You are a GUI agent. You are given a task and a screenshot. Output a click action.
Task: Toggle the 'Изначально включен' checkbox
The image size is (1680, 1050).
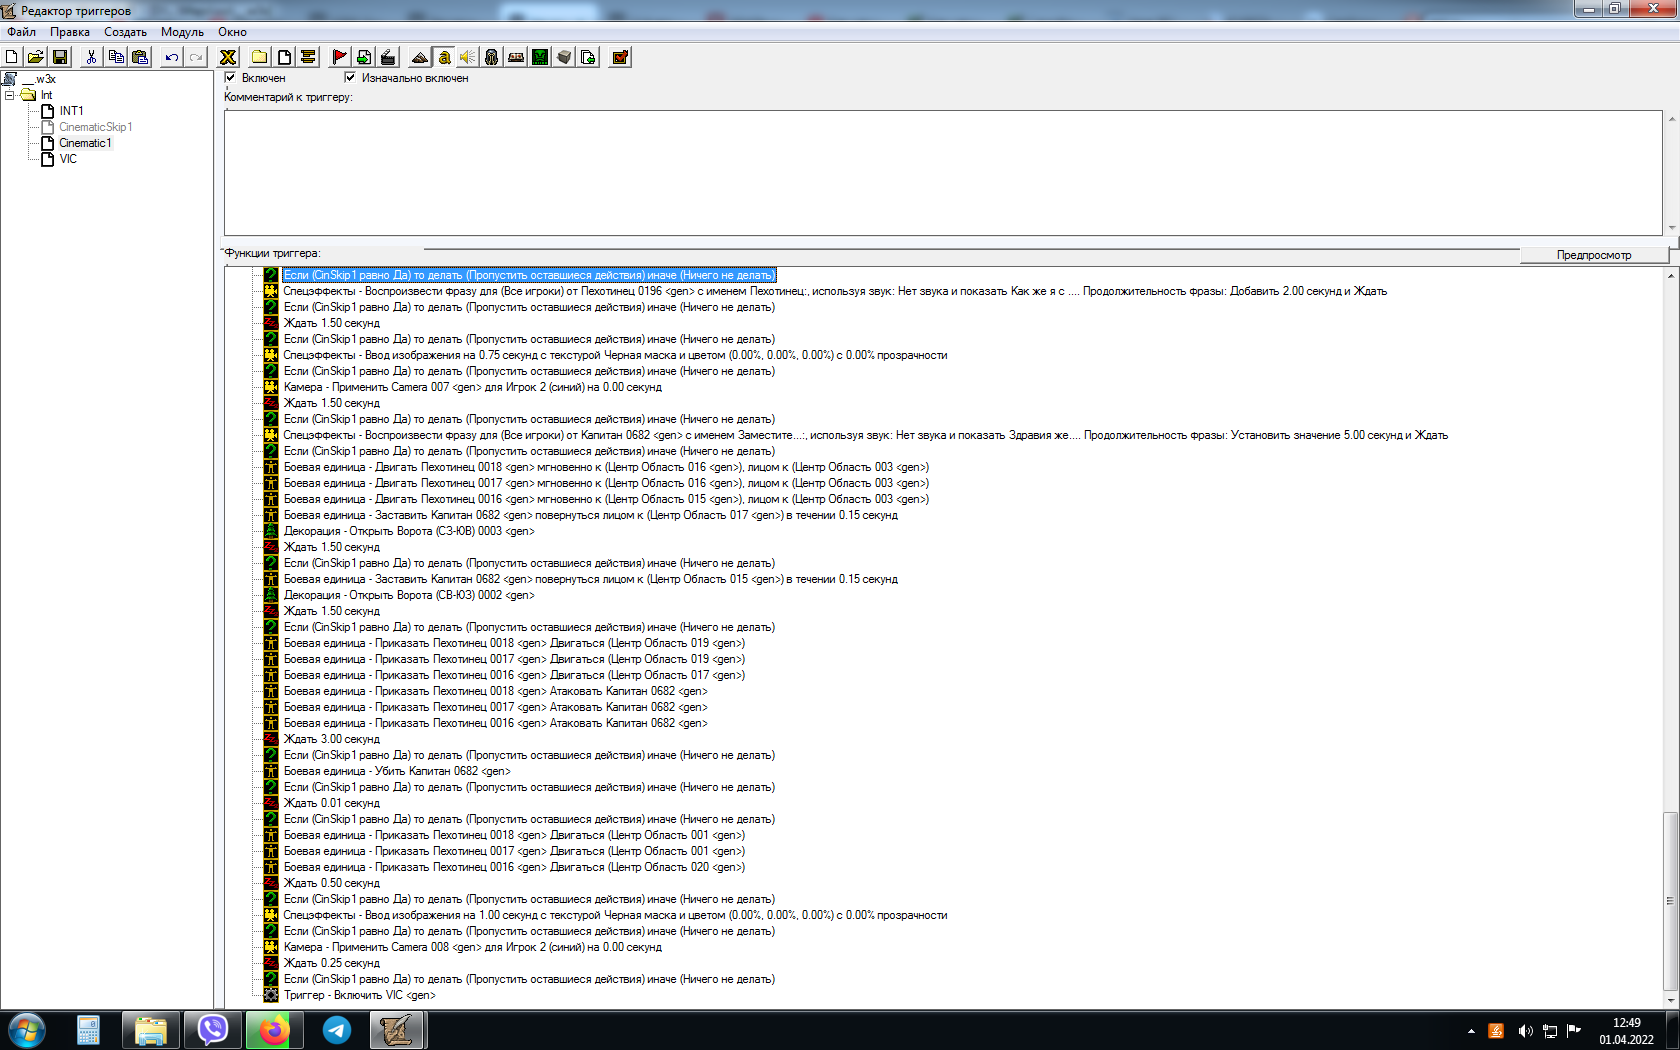click(x=350, y=77)
